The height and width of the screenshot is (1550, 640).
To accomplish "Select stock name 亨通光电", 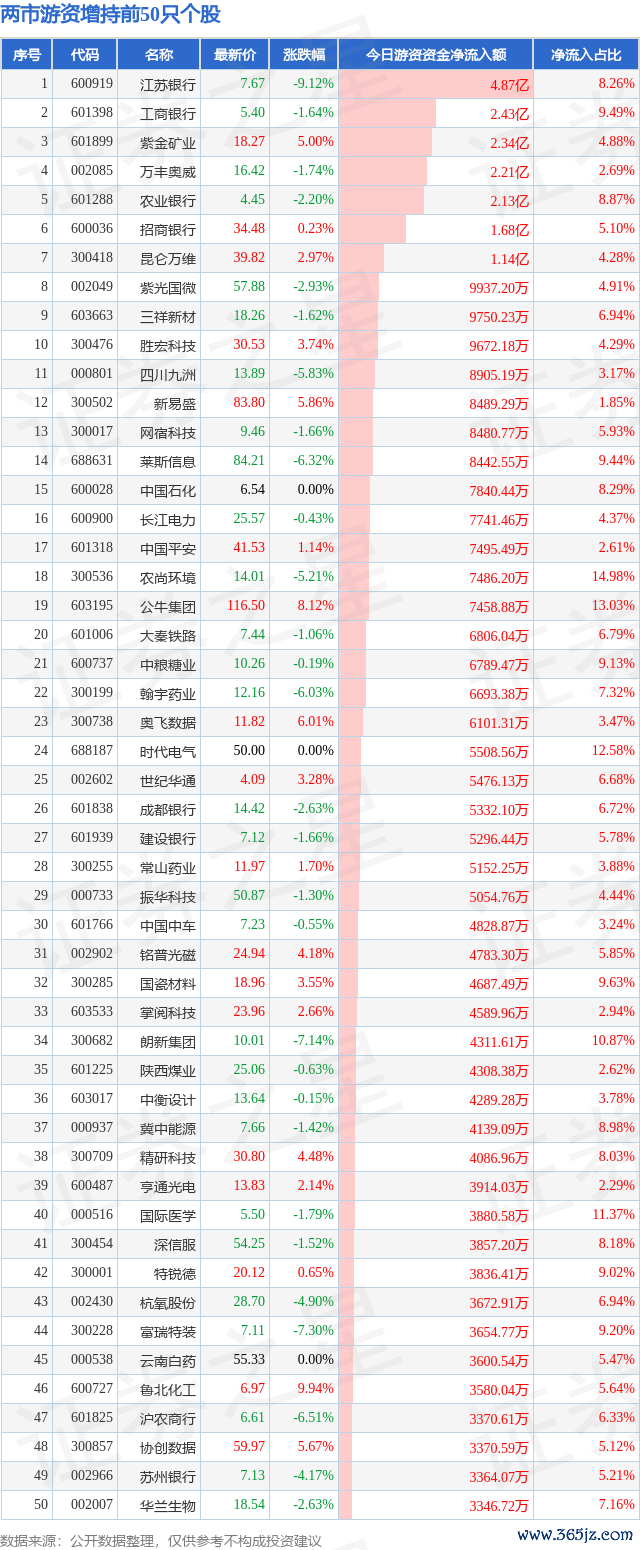I will pyautogui.click(x=169, y=1187).
